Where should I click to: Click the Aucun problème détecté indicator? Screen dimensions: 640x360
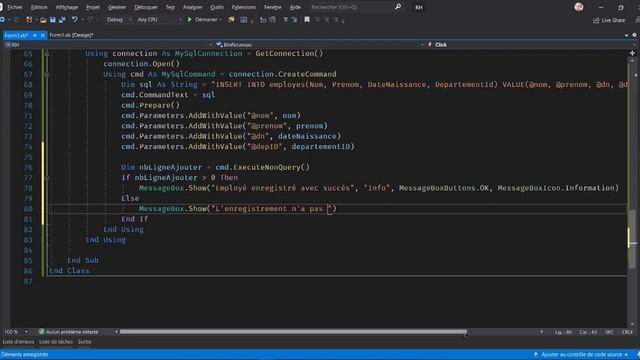tap(69, 332)
